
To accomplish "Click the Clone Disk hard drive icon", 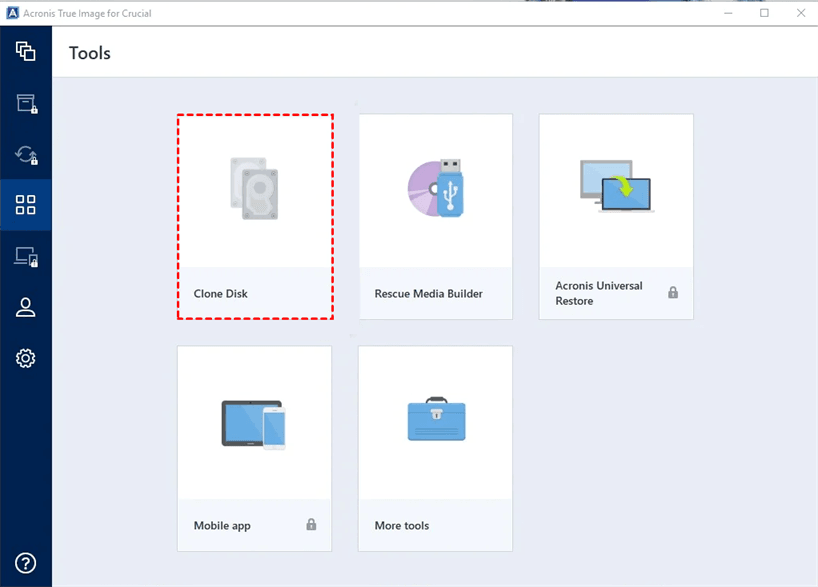I will pyautogui.click(x=254, y=188).
